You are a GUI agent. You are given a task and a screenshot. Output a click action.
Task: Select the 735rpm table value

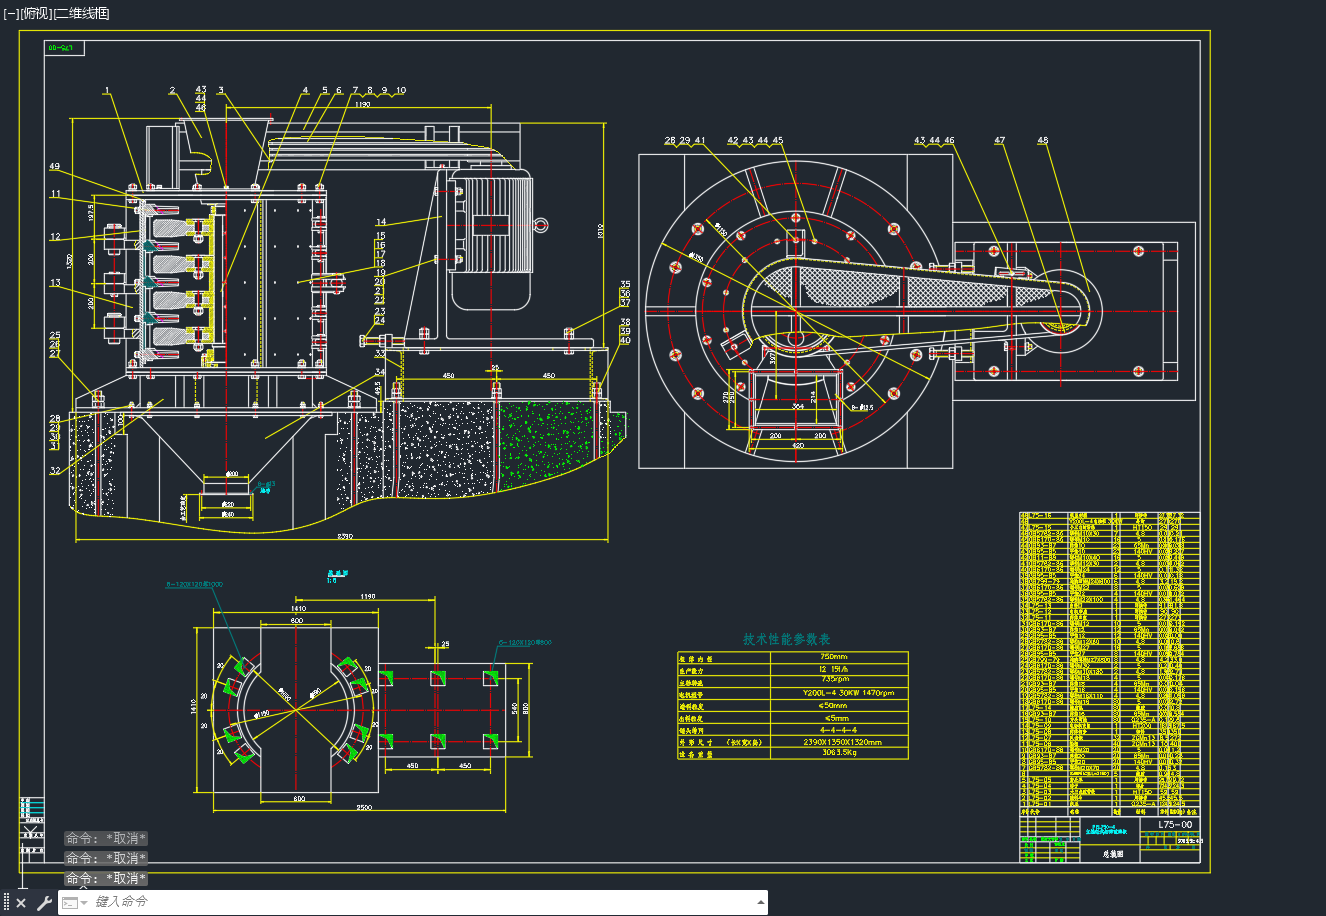(x=834, y=679)
